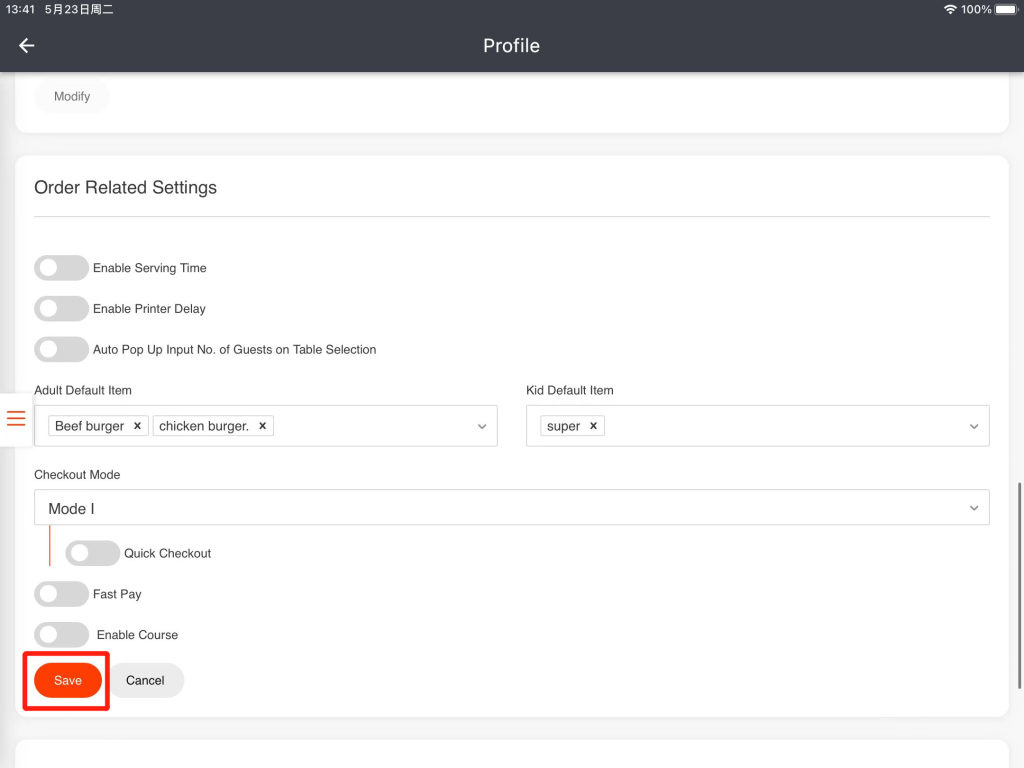Click Cancel button beside Save
The height and width of the screenshot is (768, 1024).
click(145, 680)
